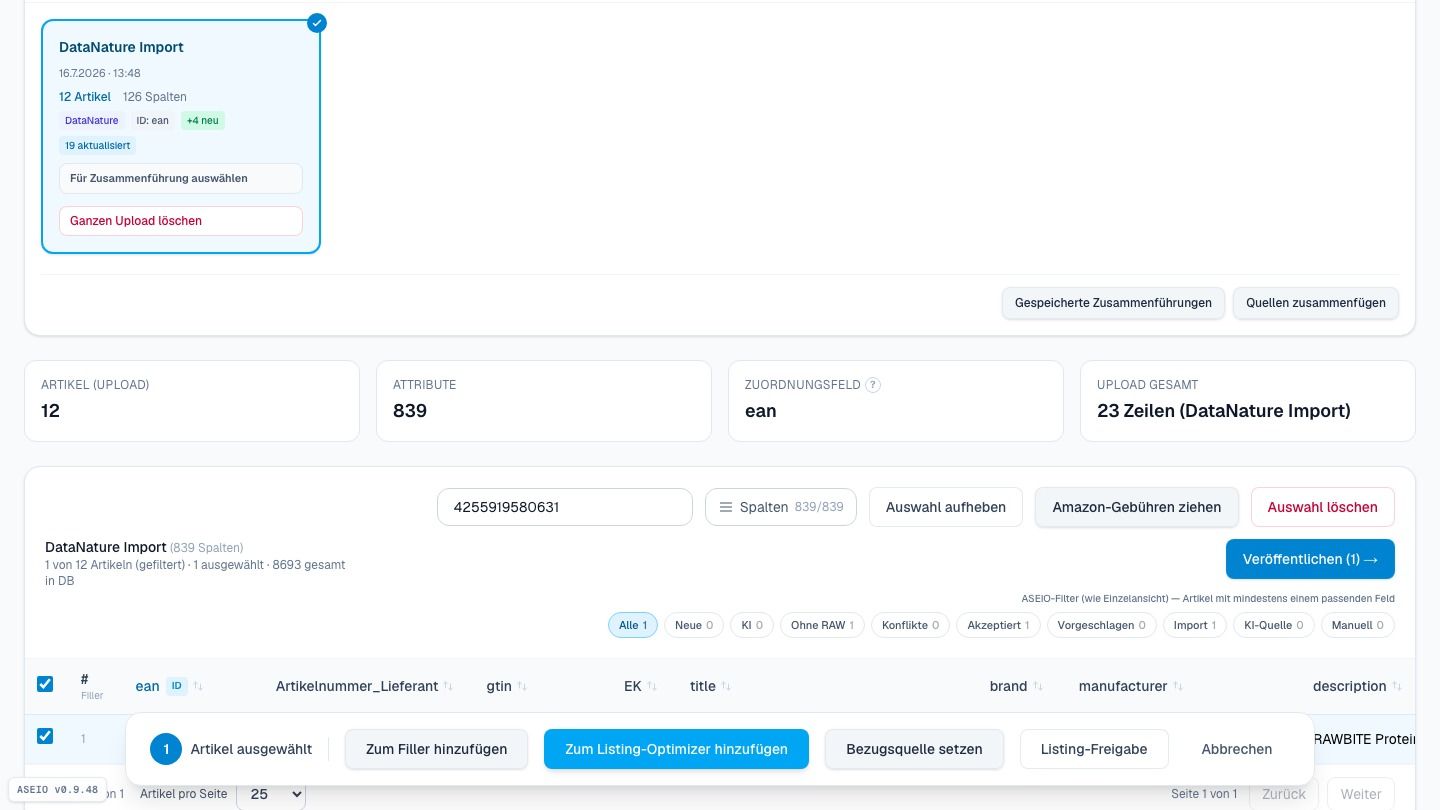
Task: Open the Spalten 839/839 column selector
Action: point(781,507)
